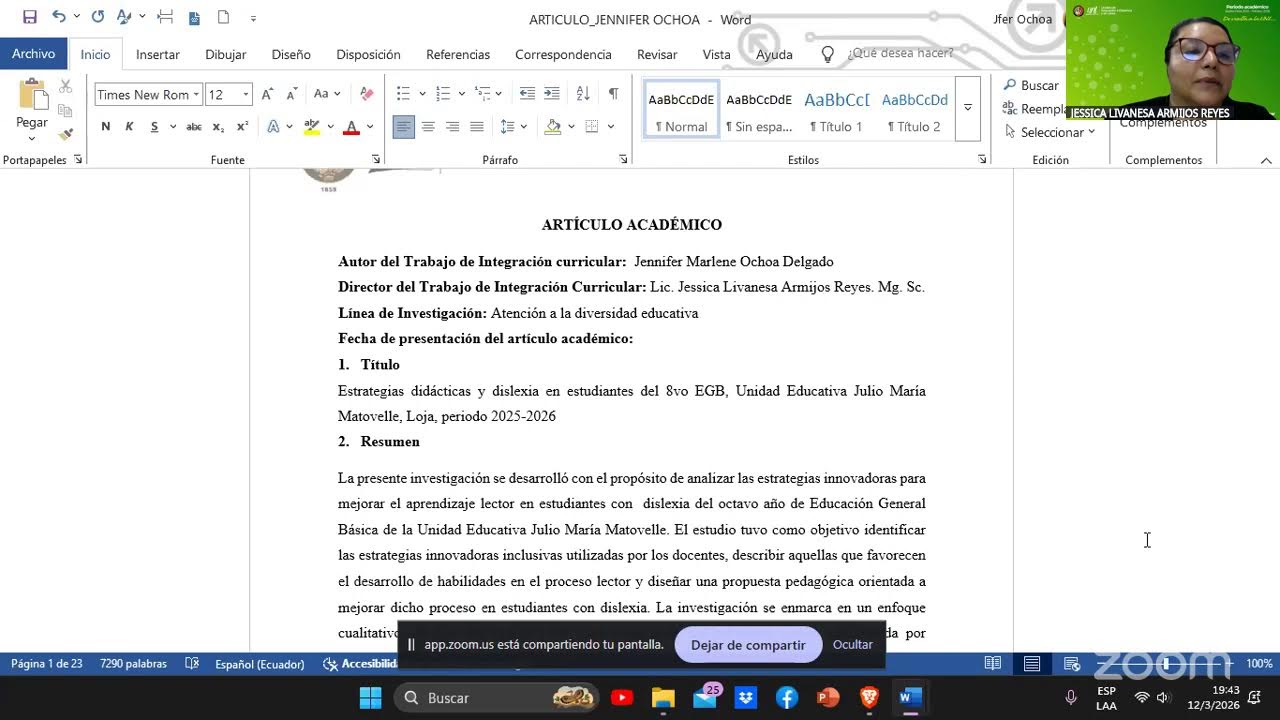The width and height of the screenshot is (1280, 720).
Task: Show paragraph marks and hidden symbols
Action: pyautogui.click(x=613, y=94)
